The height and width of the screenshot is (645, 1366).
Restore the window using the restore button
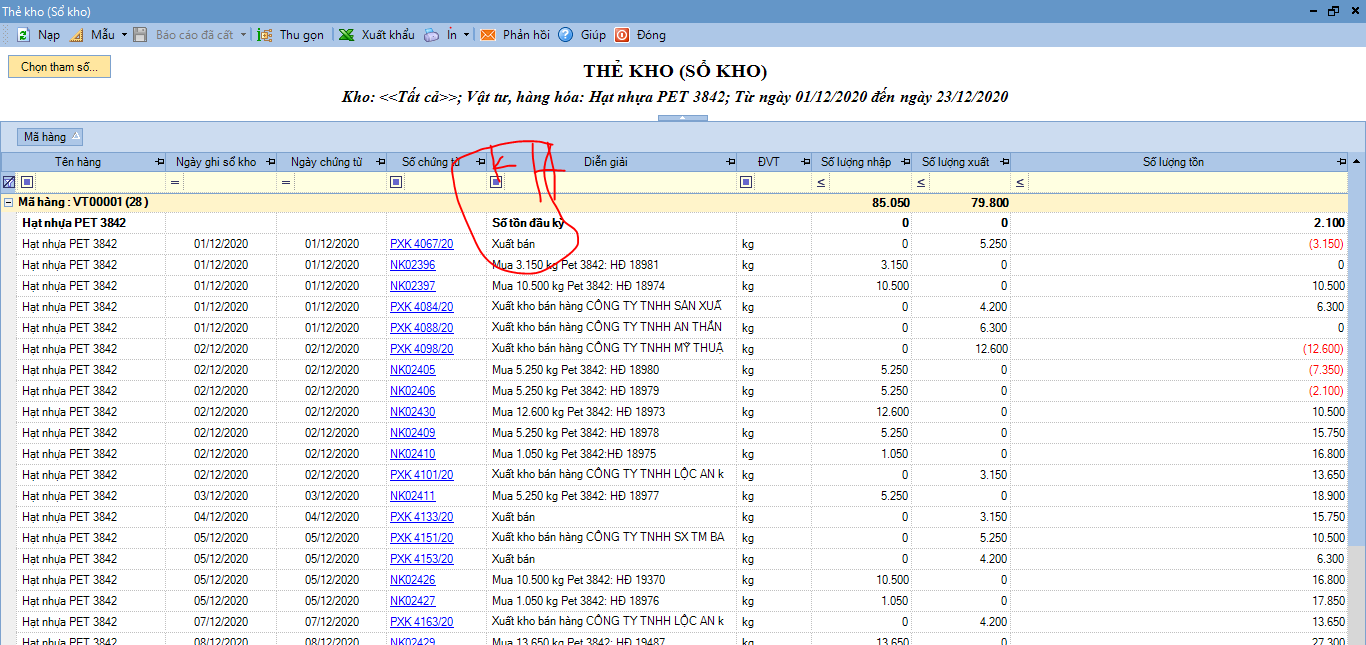(x=1333, y=11)
